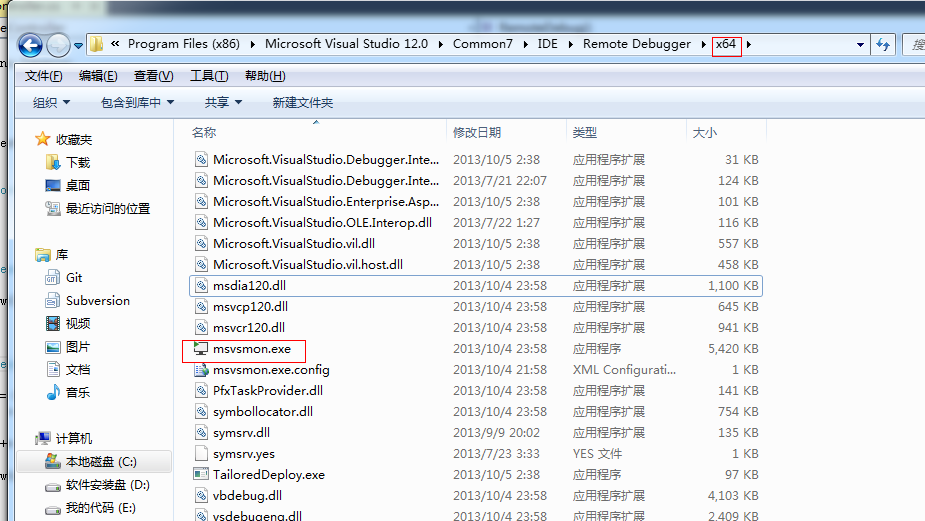925x521 pixels.
Task: Open the Git library
Action: (74, 277)
